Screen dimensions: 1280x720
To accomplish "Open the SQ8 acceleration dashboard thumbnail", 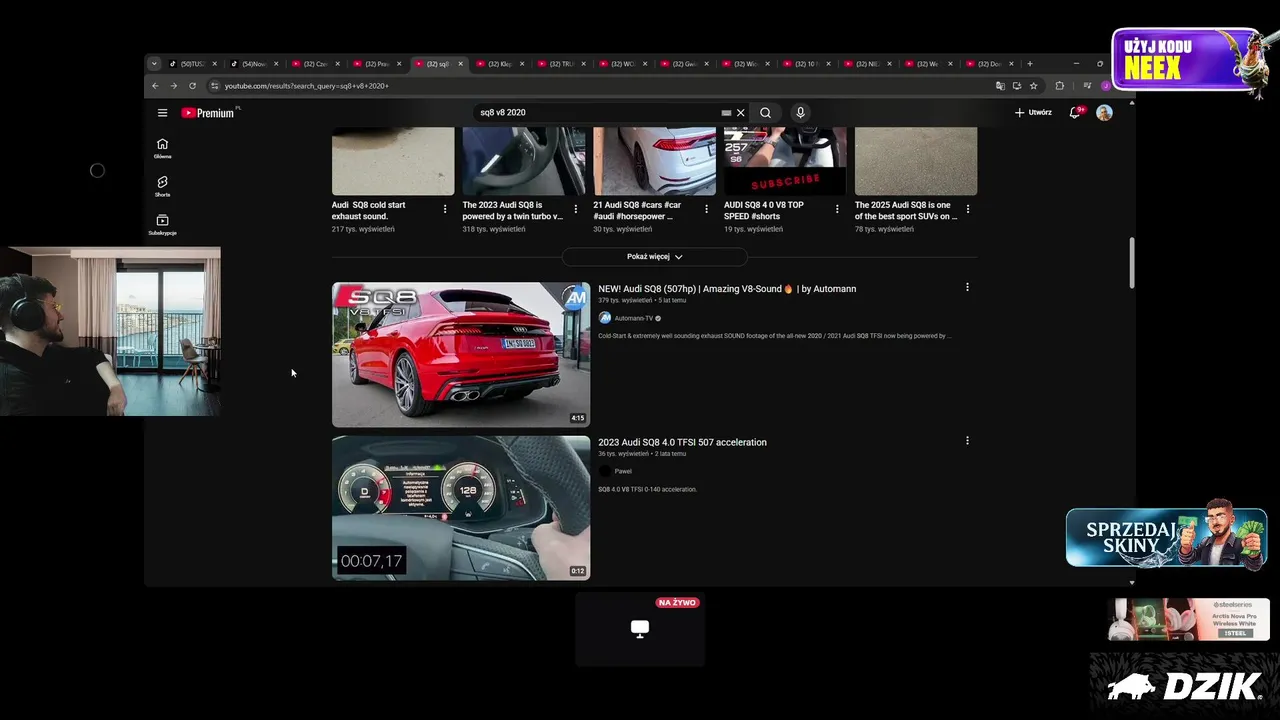I will 461,508.
